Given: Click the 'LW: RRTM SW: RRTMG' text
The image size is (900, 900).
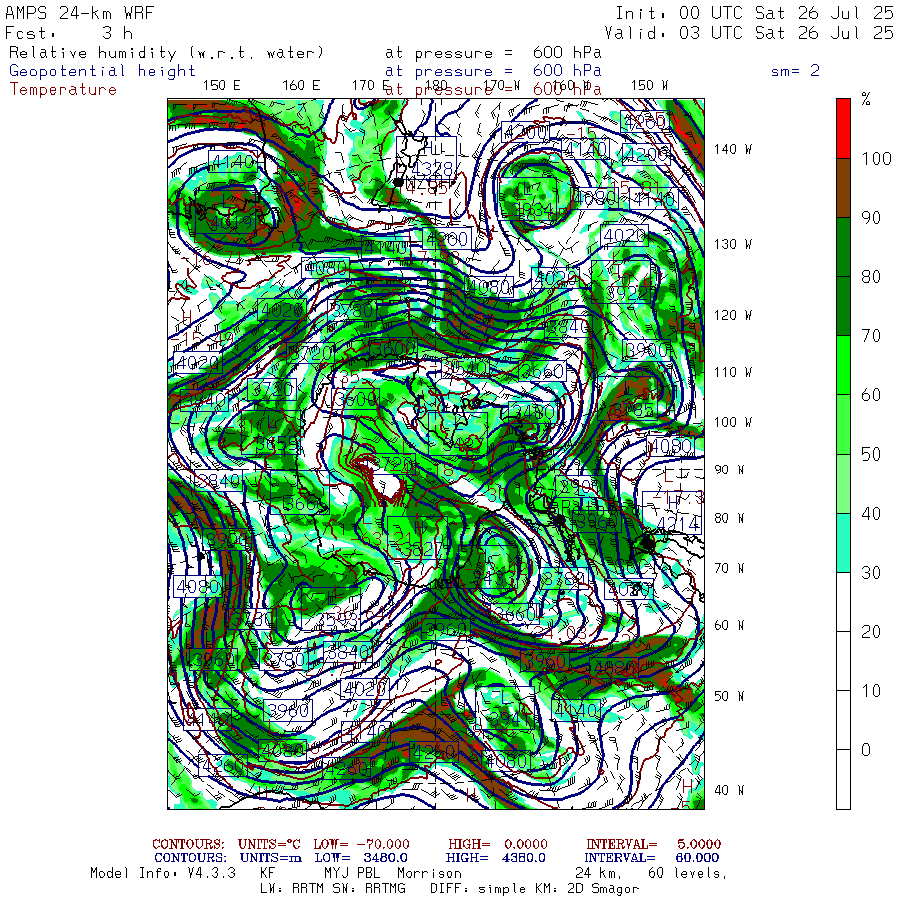Looking at the screenshot, I should tap(333, 889).
